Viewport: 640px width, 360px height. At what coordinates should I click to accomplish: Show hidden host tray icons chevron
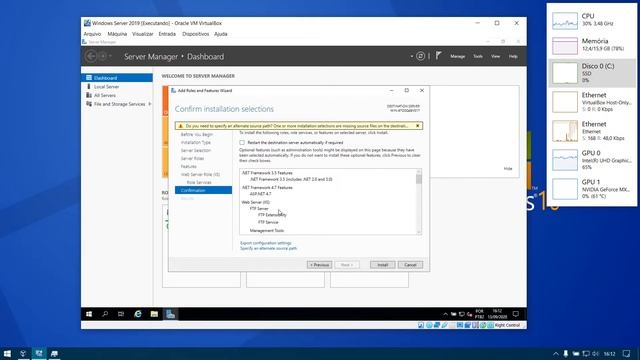[556, 354]
